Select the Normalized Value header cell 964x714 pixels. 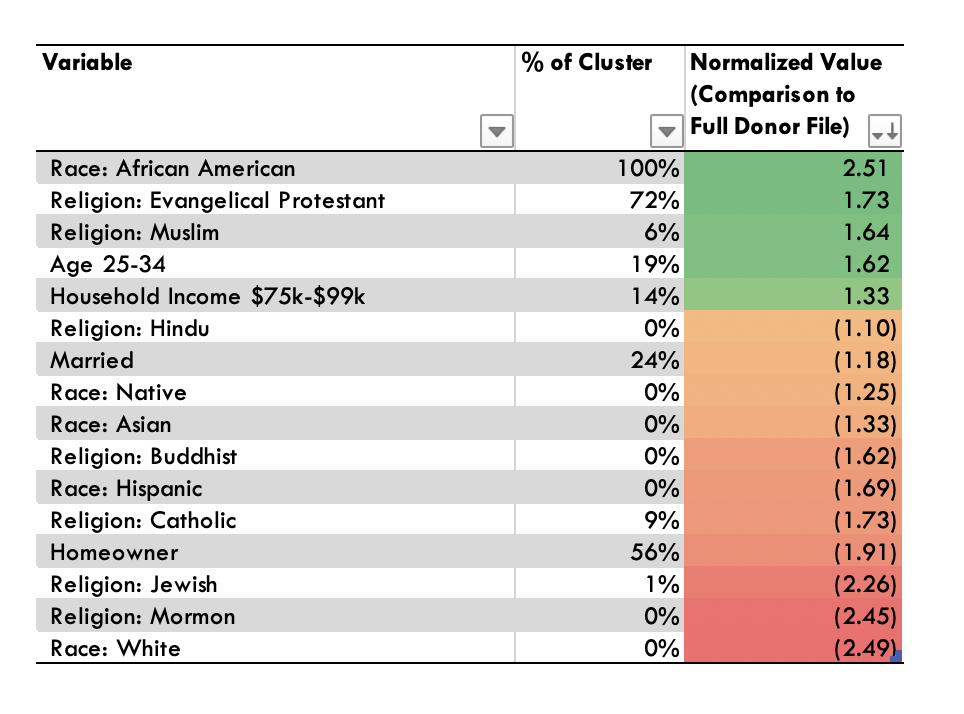pos(794,98)
